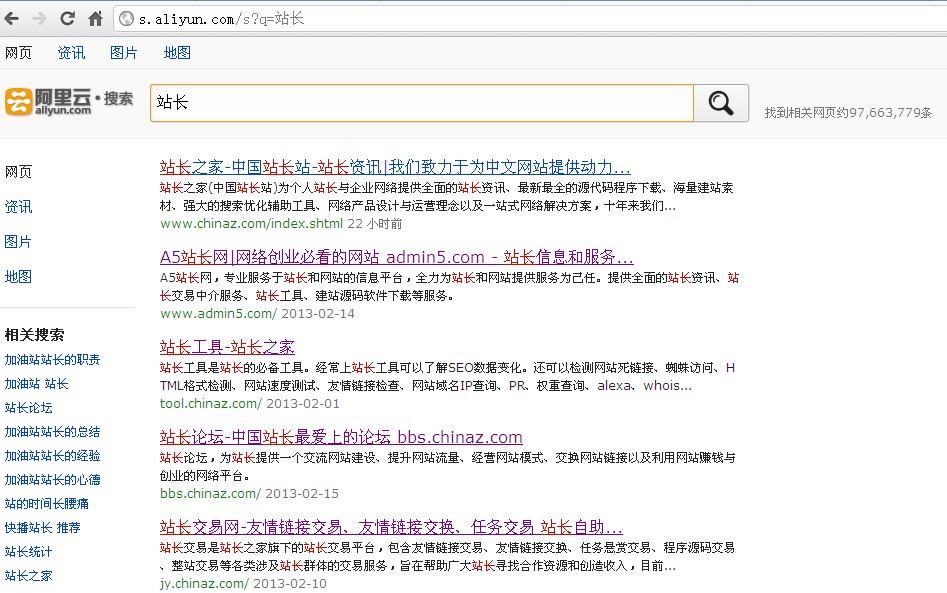
Task: Open the 站长之家-中国站长站 result title
Action: click(395, 167)
